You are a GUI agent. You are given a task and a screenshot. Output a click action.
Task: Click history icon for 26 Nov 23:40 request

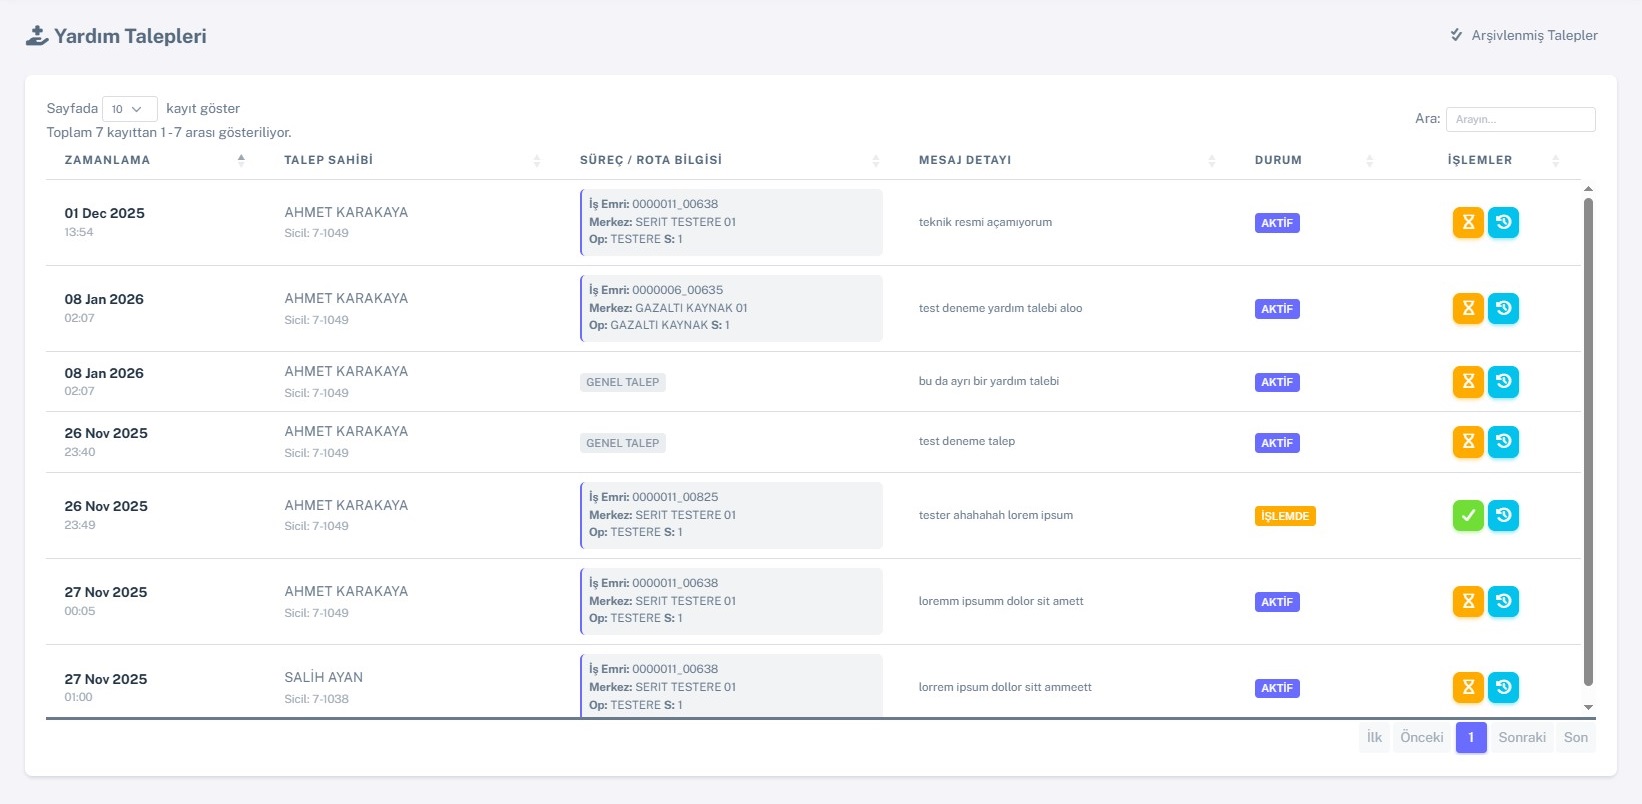1503,441
